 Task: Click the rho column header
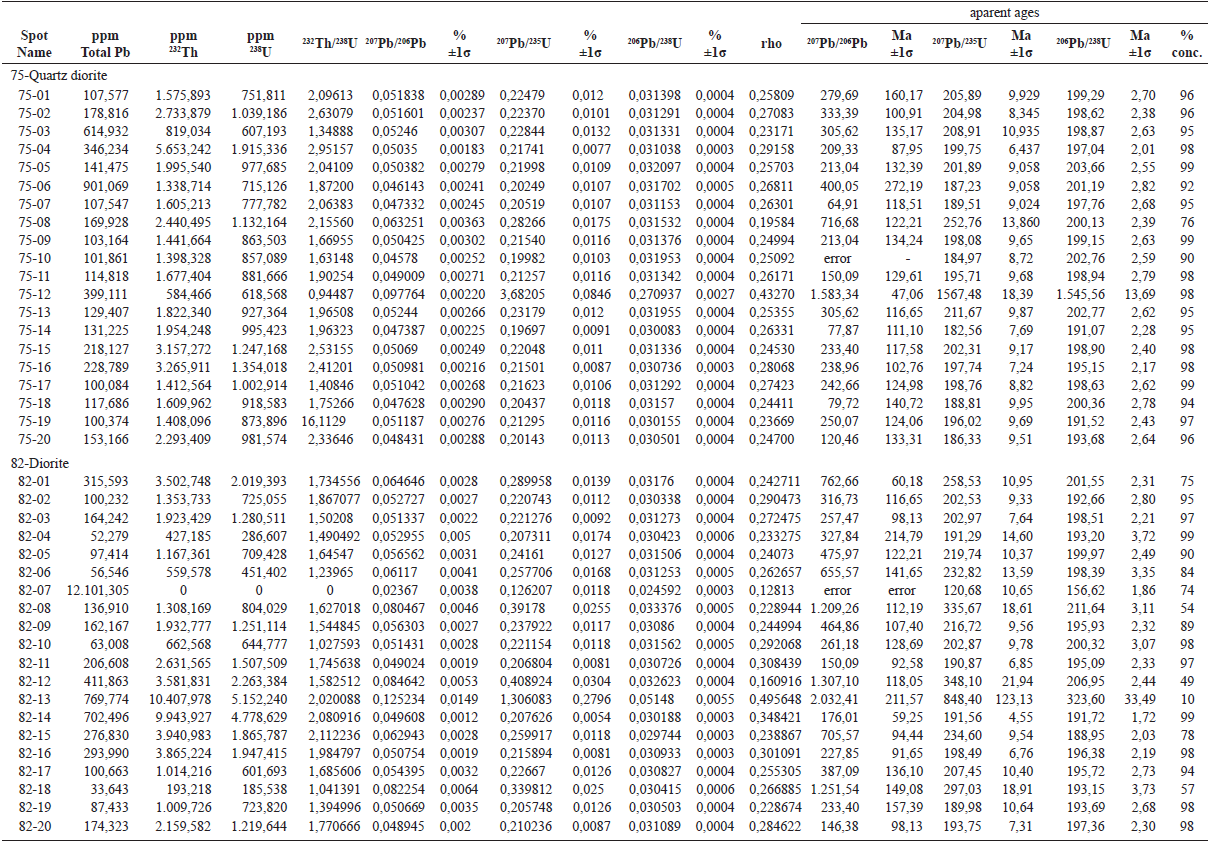pyautogui.click(x=770, y=43)
